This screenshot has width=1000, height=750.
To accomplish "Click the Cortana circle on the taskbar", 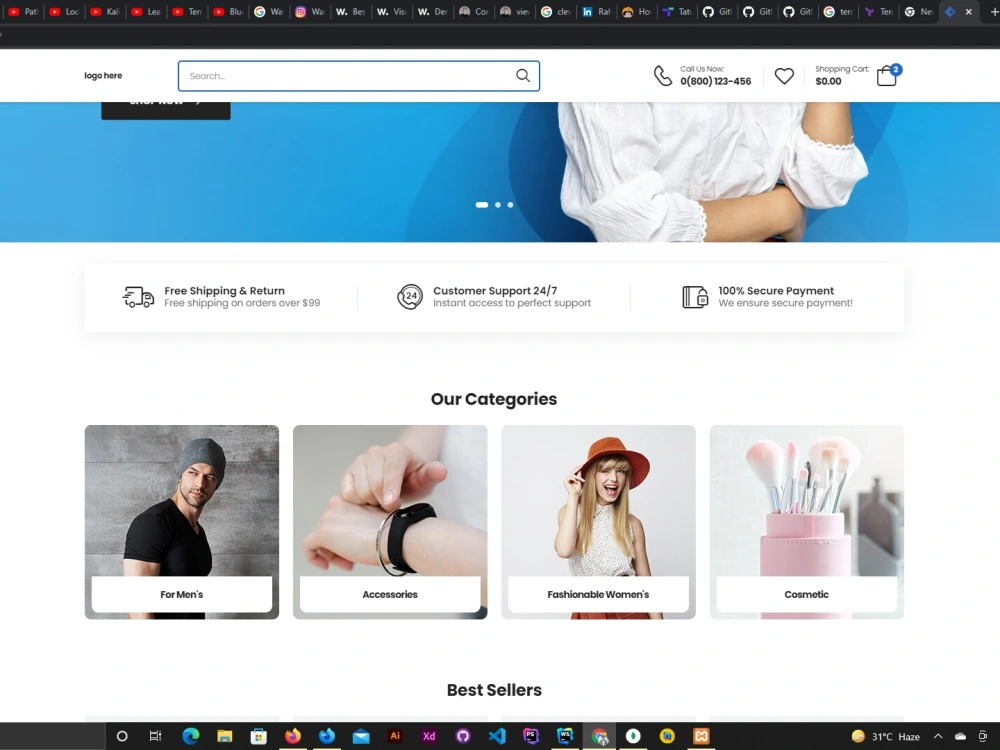I will click(x=122, y=736).
